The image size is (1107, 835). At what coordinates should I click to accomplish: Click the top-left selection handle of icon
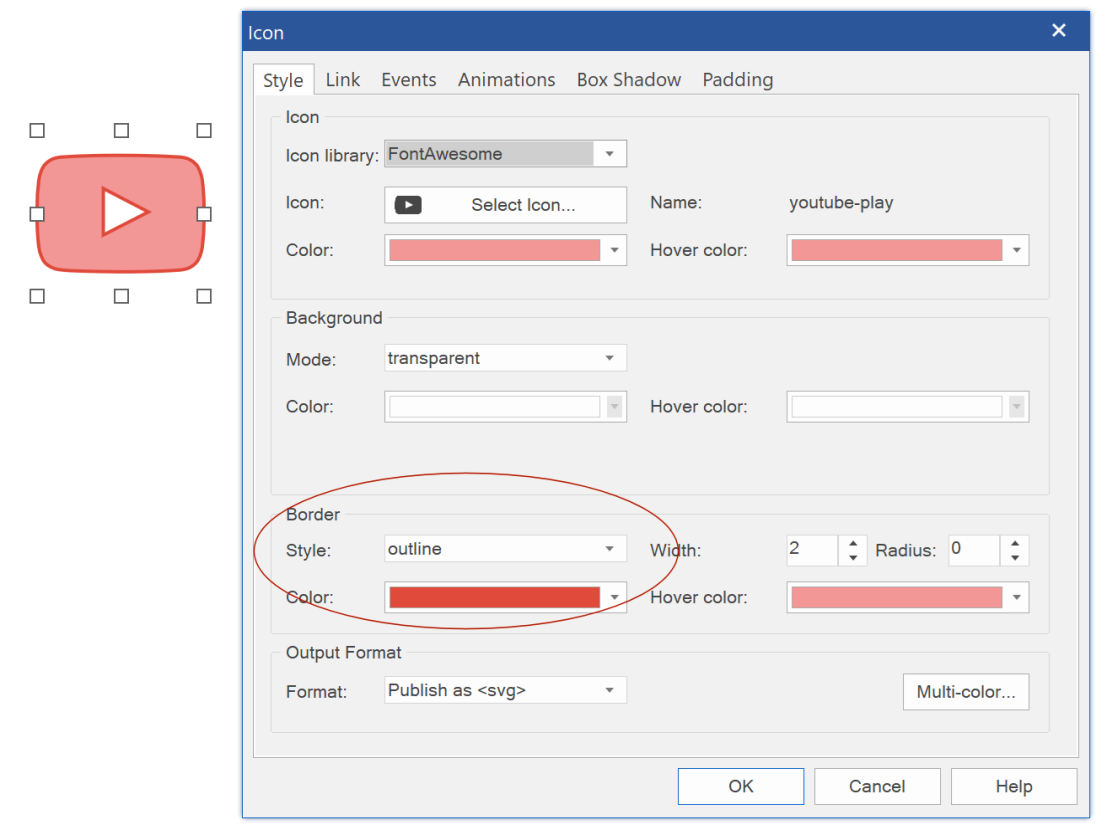point(37,131)
